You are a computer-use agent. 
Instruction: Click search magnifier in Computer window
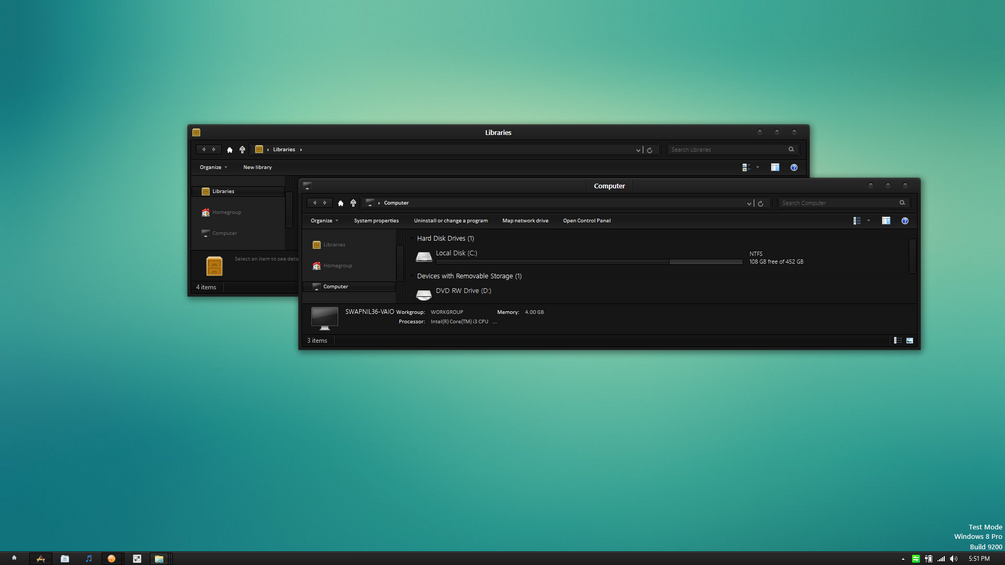pos(902,203)
